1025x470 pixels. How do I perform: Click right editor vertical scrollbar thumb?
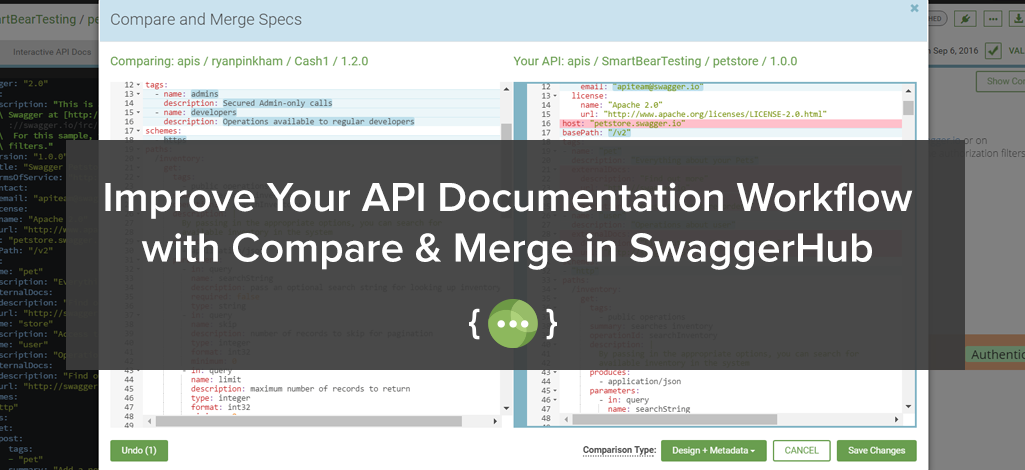click(x=909, y=109)
